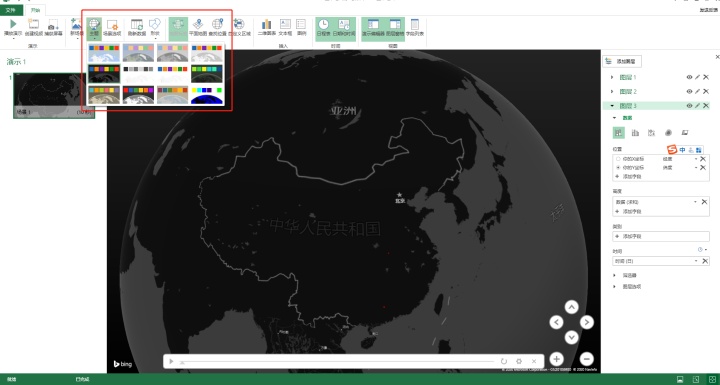Open the 文件 File tab
Image resolution: width=720 pixels, height=385 pixels.
11,10
